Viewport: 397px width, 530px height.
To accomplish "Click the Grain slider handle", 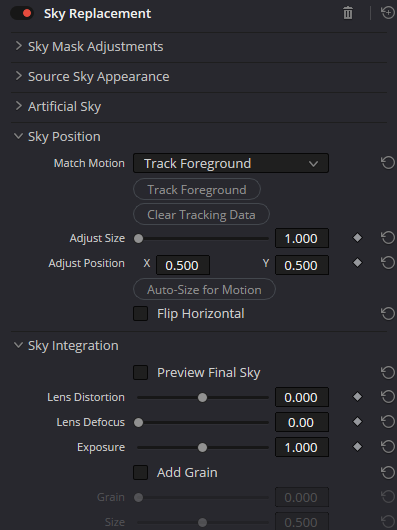I will [139, 498].
